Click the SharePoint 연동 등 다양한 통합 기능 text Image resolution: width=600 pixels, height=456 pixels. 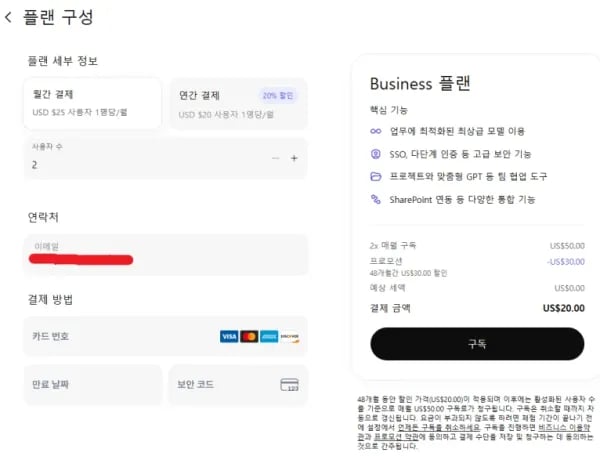(x=462, y=199)
